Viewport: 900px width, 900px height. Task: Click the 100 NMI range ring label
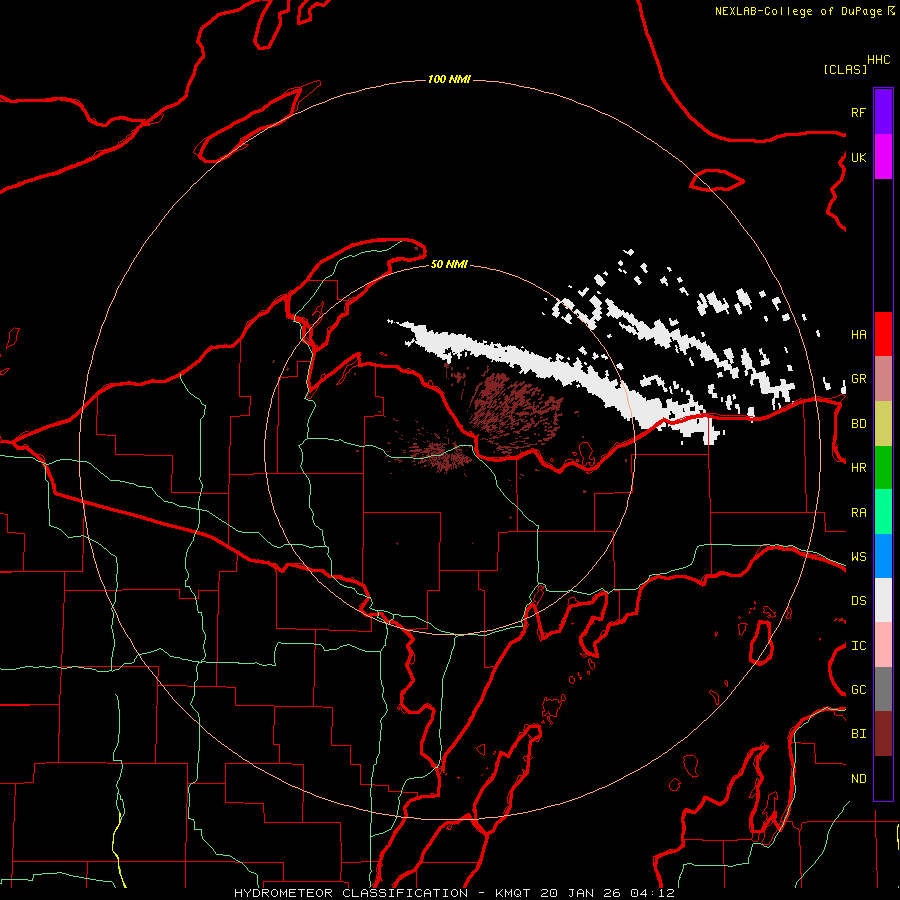click(449, 79)
